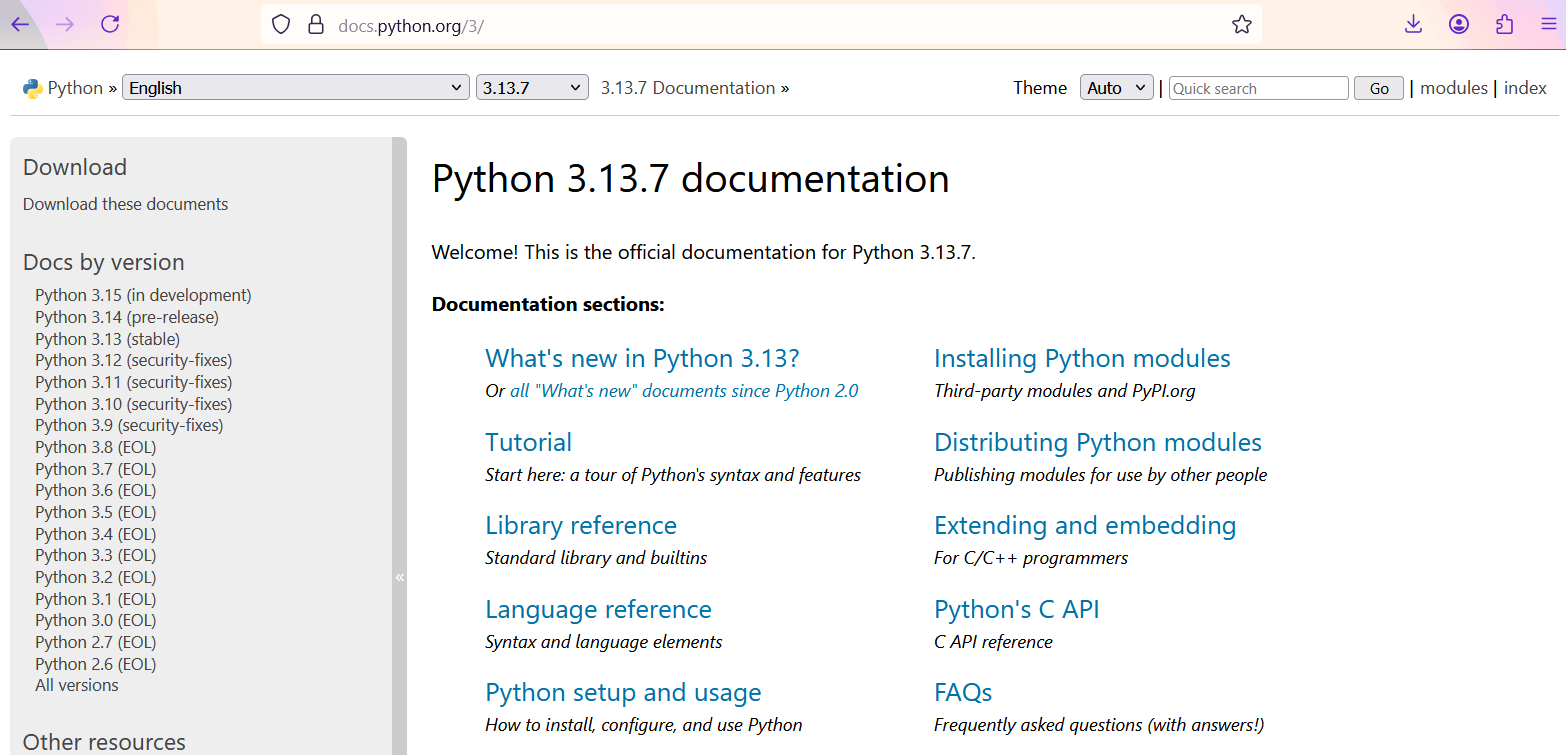
Task: Open Python 3.6 (EOL) docs
Action: pos(95,490)
